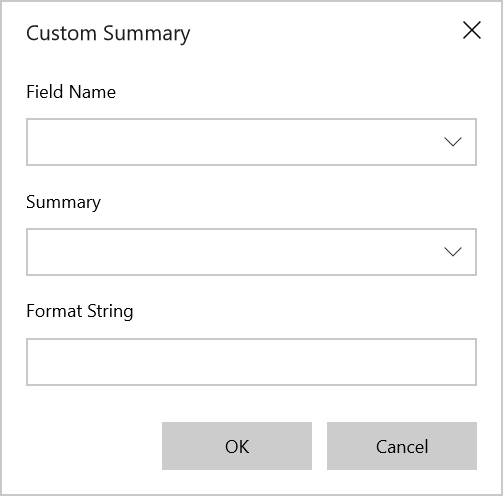
Task: Click the Custom Summary title text
Action: [108, 34]
